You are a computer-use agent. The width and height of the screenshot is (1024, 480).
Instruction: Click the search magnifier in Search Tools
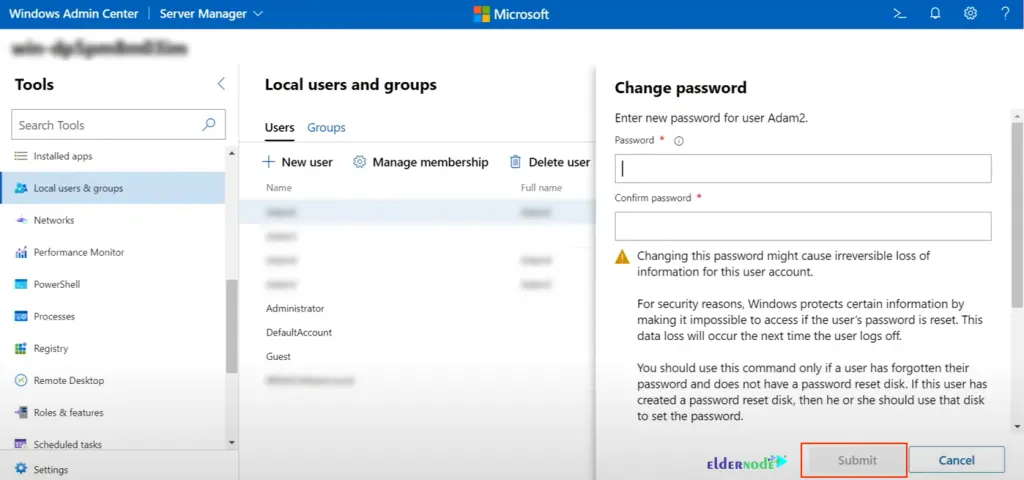pyautogui.click(x=209, y=124)
